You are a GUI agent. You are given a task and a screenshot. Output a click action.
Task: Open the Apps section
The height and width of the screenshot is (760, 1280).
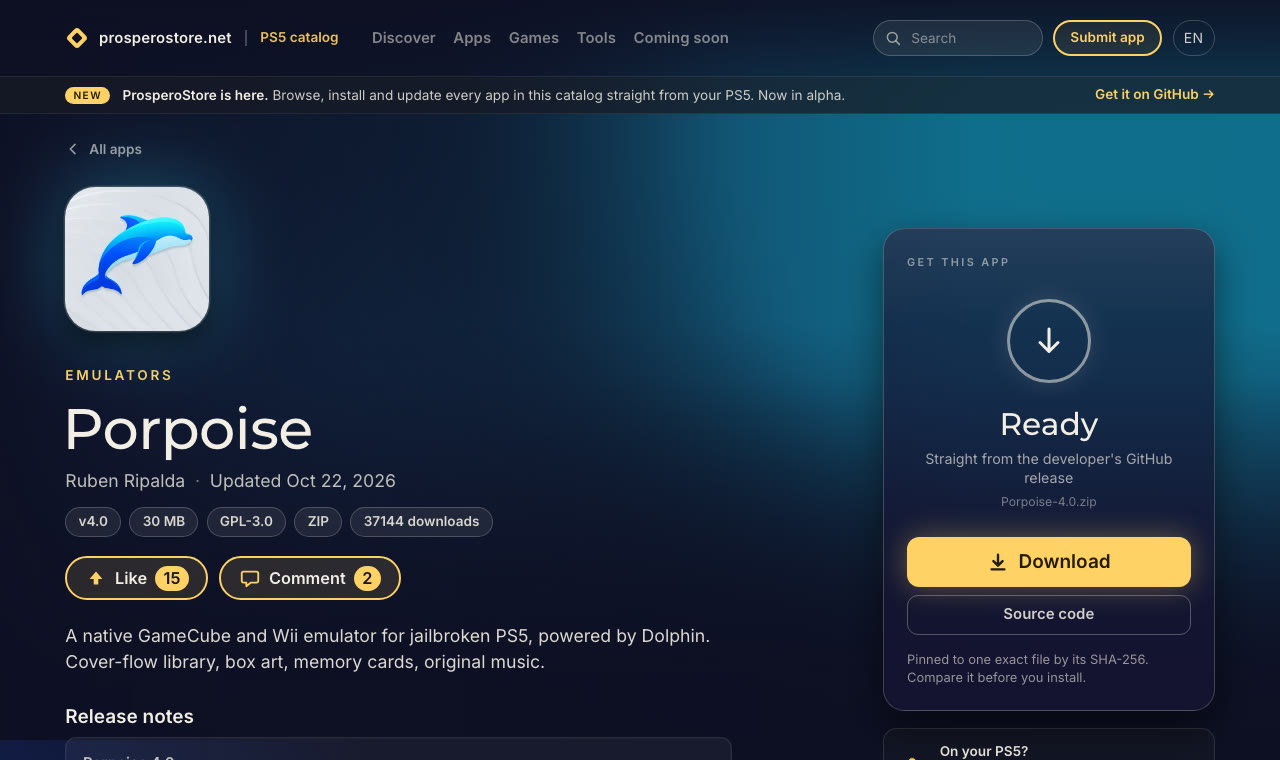coord(472,38)
